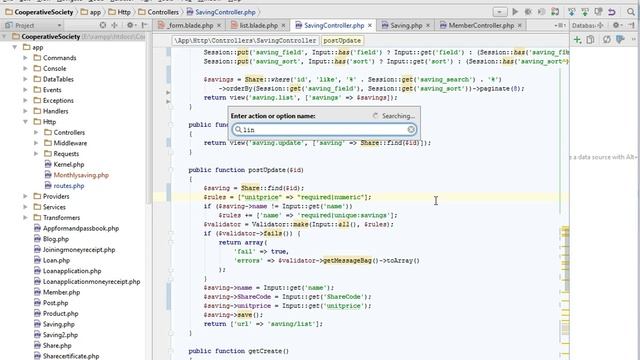Image resolution: width=640 pixels, height=360 pixels.
Task: Click the app breadcrumb in navigation bar
Action: pyautogui.click(x=91, y=12)
